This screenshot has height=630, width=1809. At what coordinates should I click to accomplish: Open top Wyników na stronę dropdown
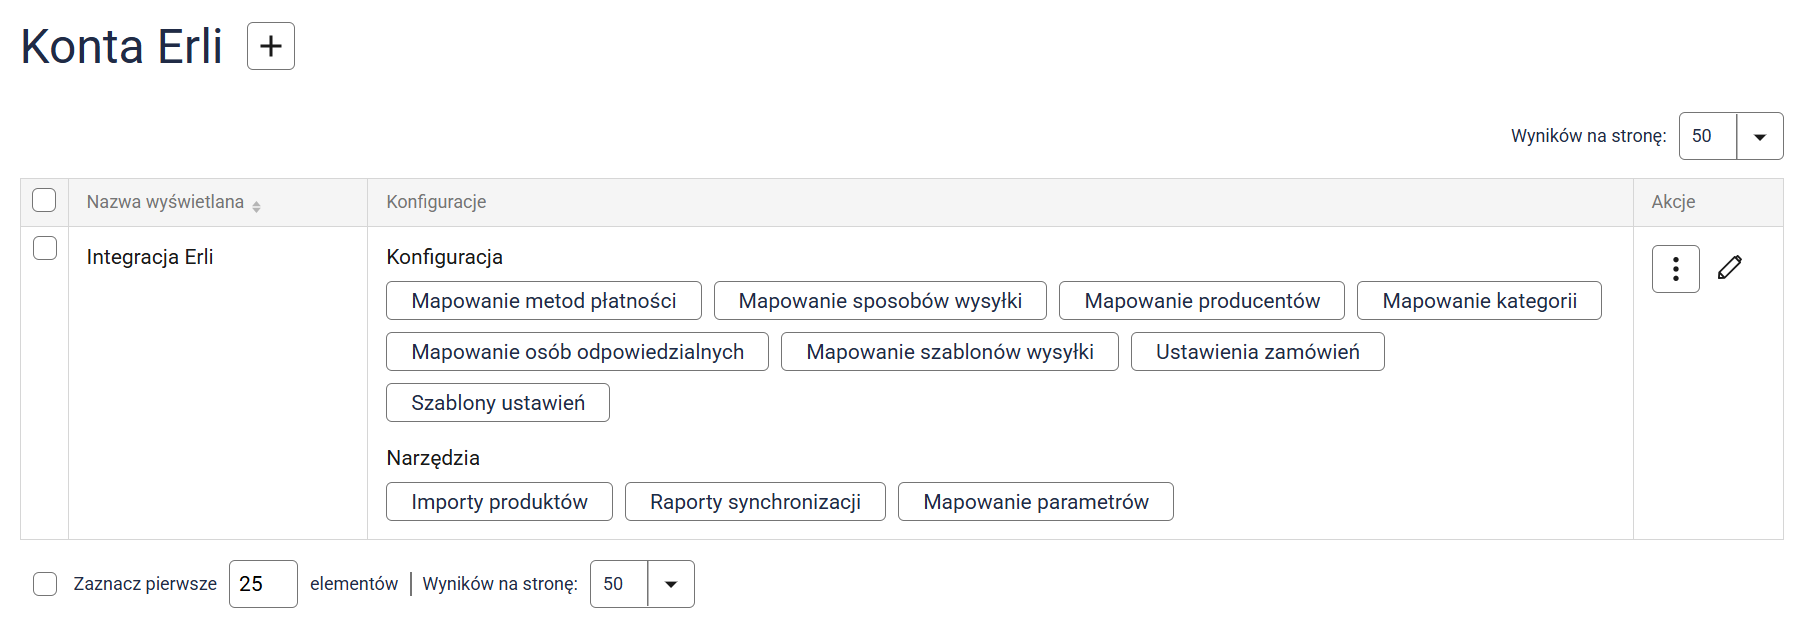point(1760,136)
